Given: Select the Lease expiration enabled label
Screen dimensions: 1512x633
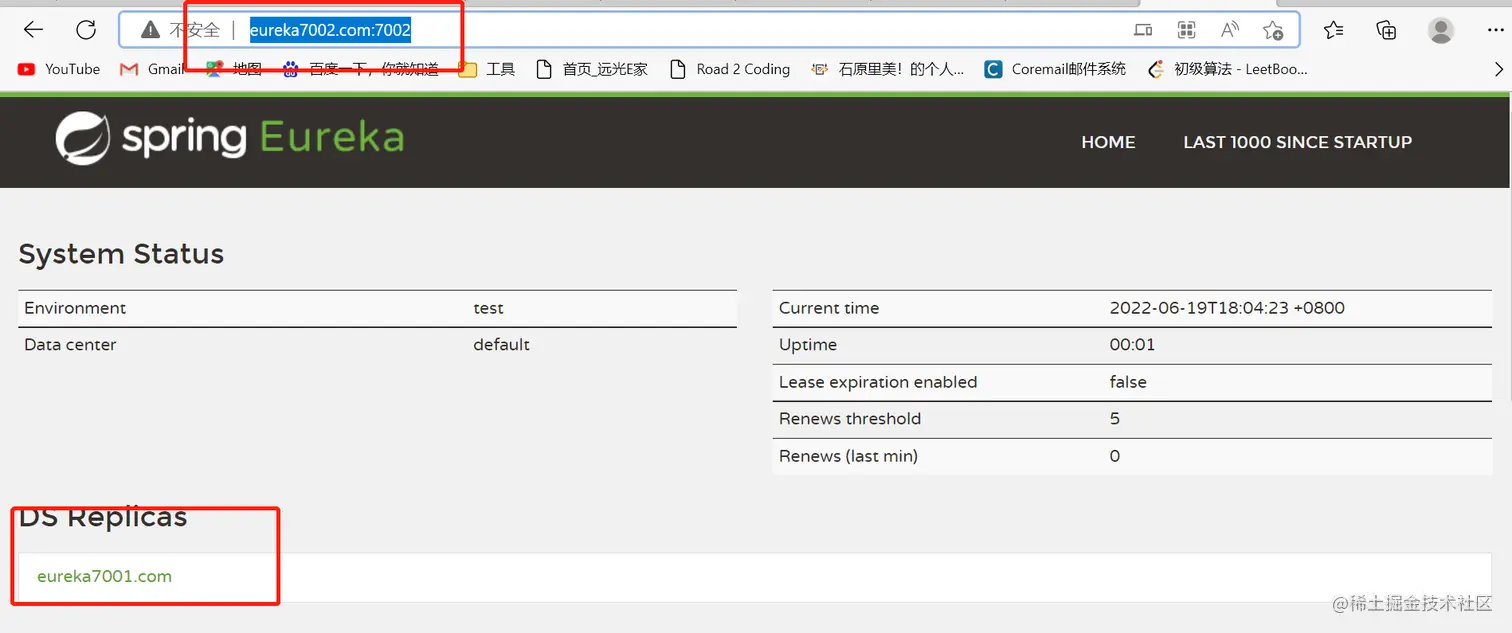Looking at the screenshot, I should 878,382.
